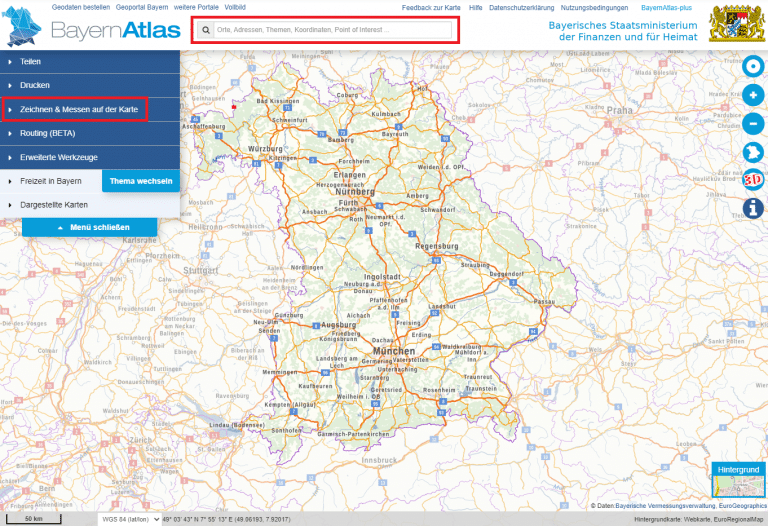Screen dimensions: 768x526
Task: Open the WGS 84 coordinate system dropdown
Action: pos(129,519)
